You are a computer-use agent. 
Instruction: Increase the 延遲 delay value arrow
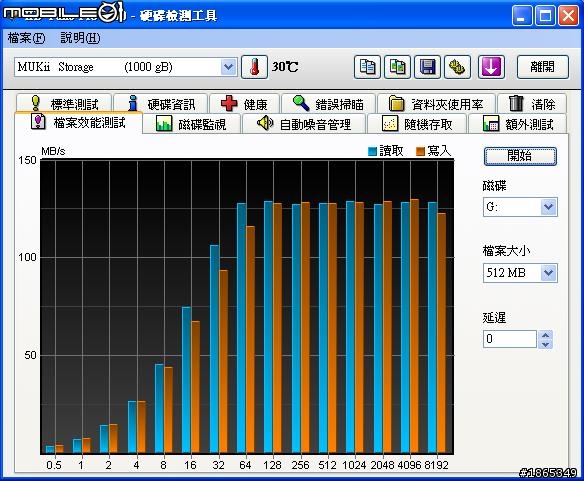click(545, 335)
